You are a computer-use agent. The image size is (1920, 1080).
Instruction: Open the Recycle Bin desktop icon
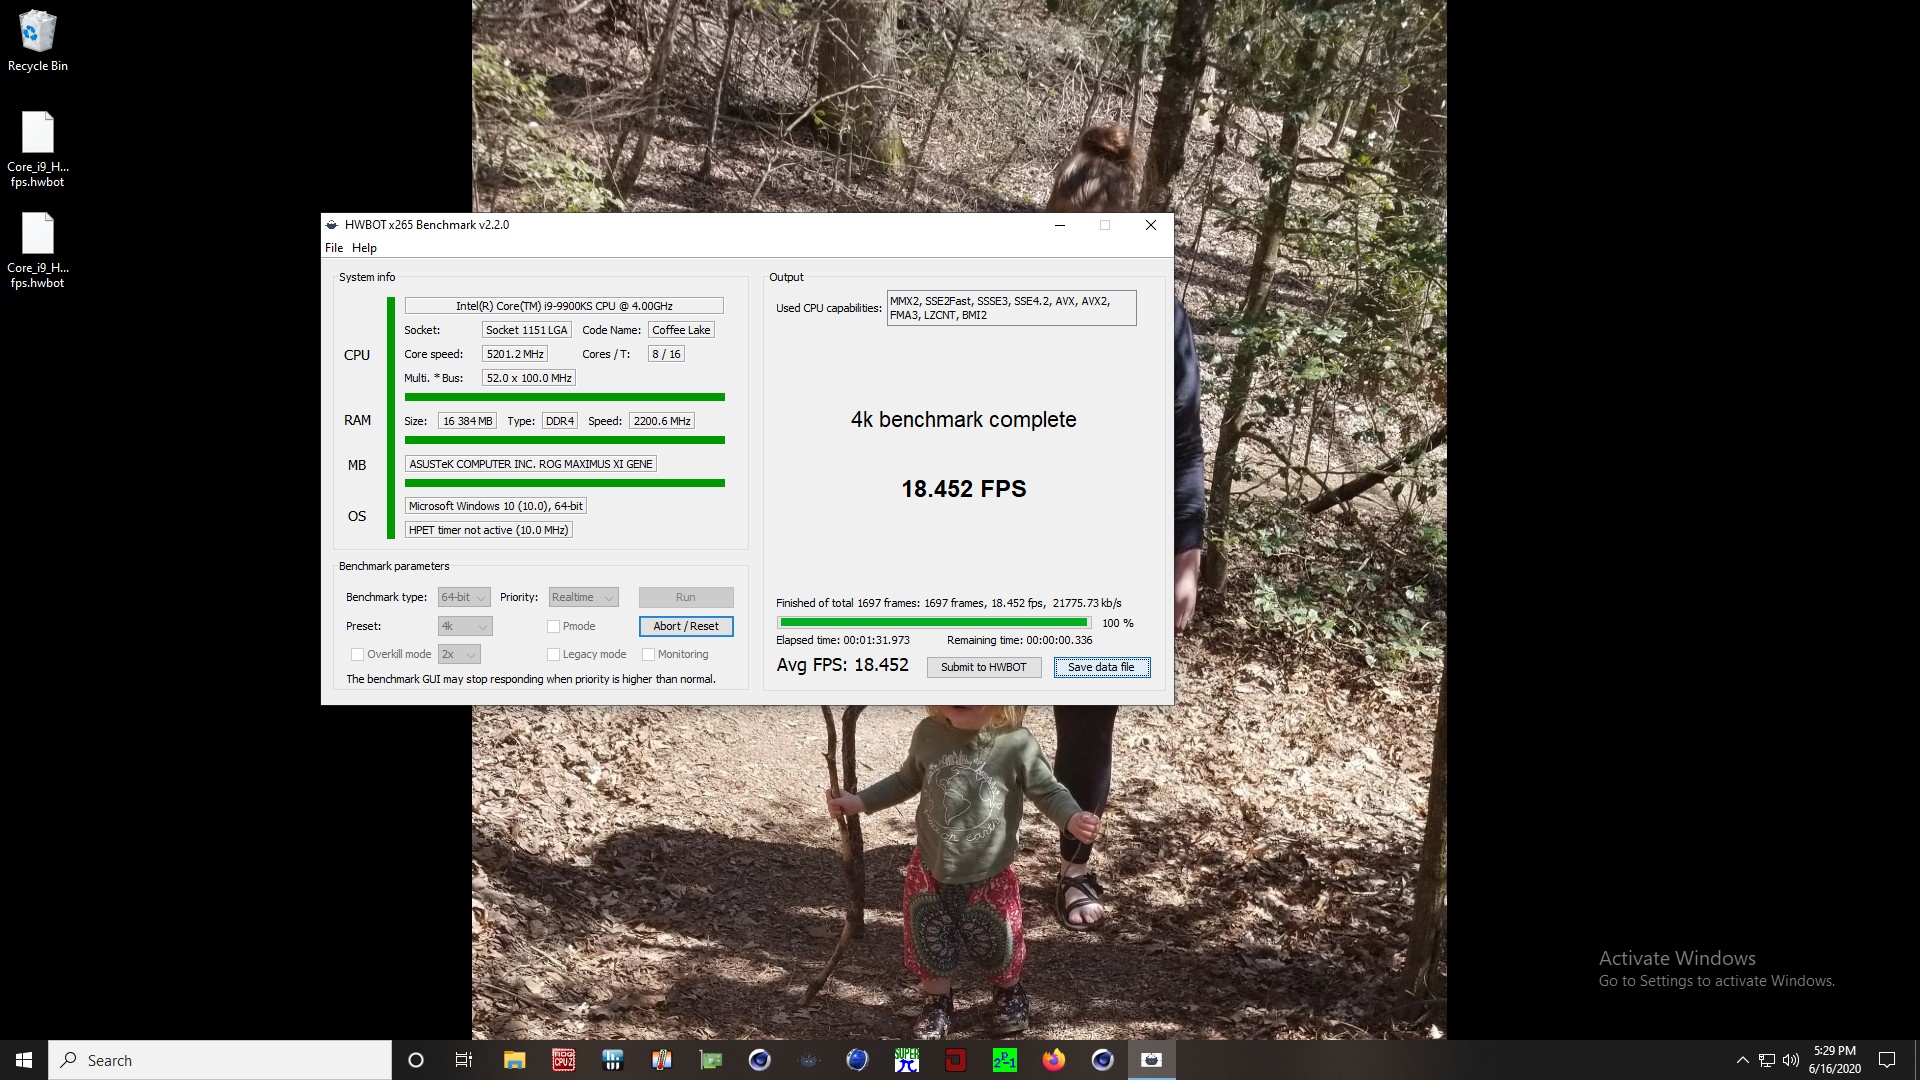[x=38, y=41]
